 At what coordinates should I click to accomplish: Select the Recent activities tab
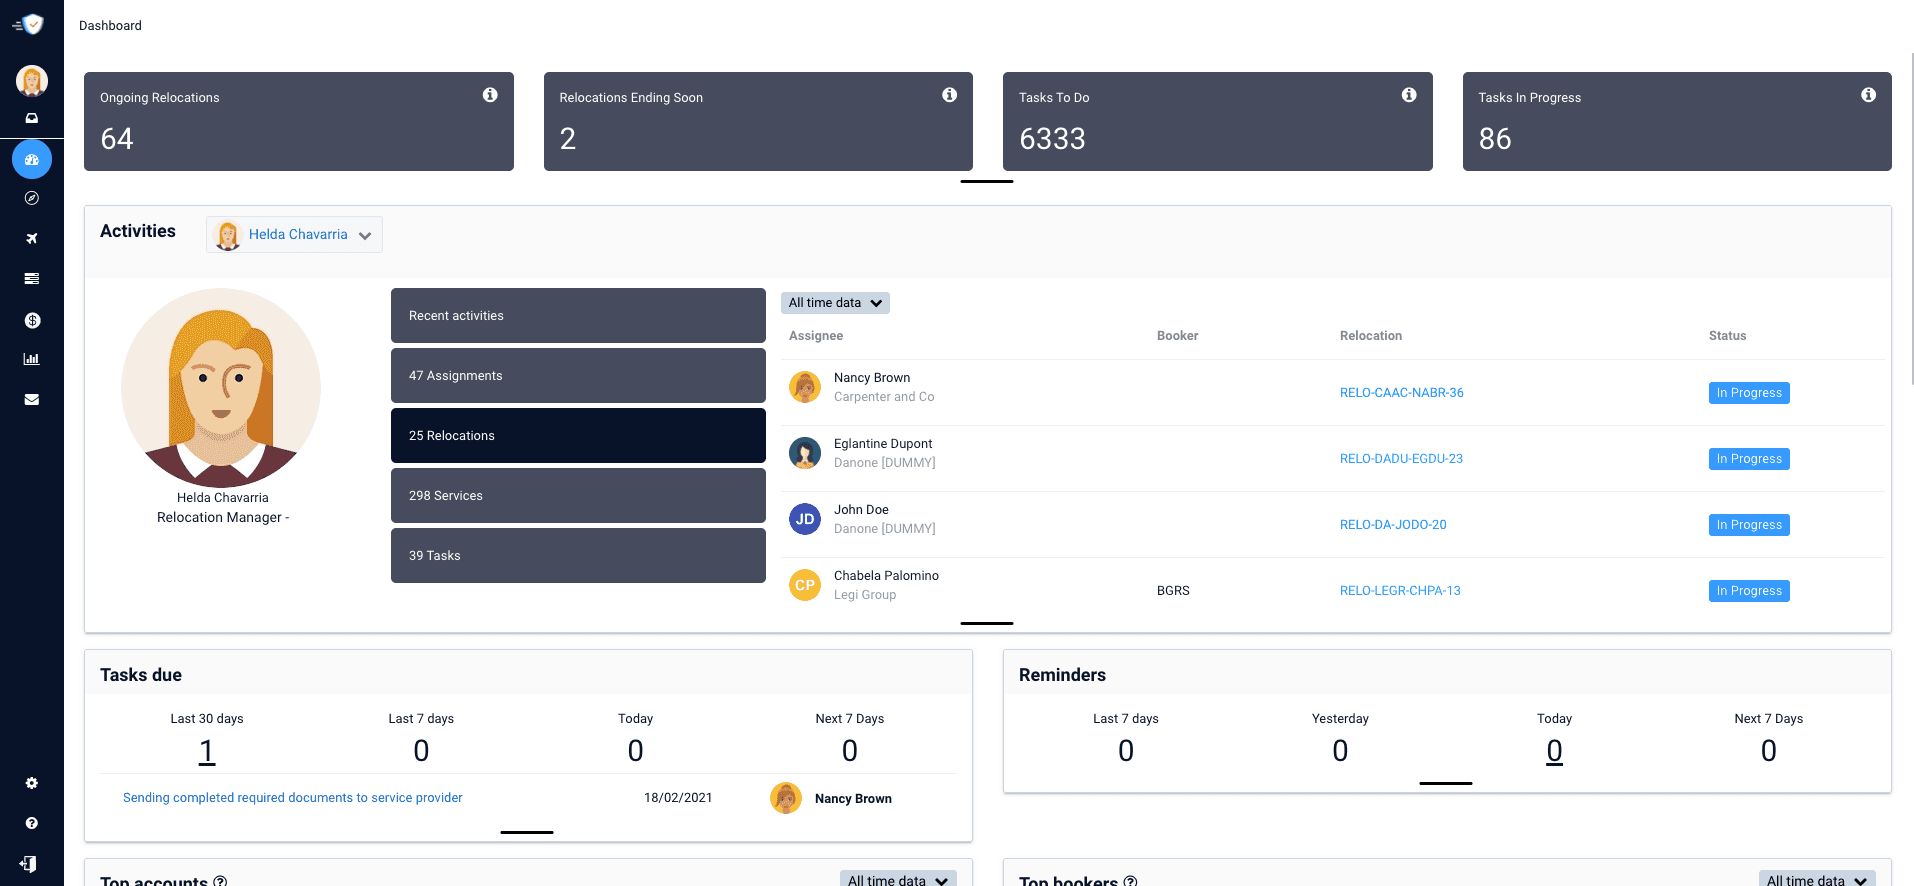tap(578, 316)
